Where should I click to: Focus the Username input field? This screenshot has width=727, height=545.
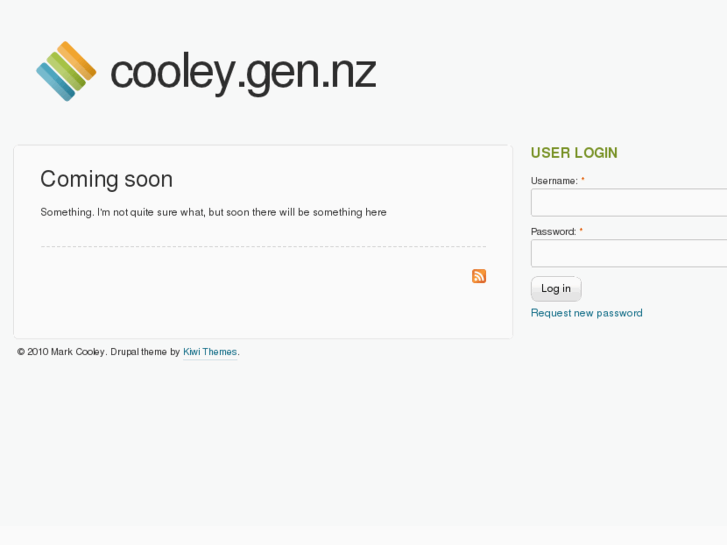628,203
